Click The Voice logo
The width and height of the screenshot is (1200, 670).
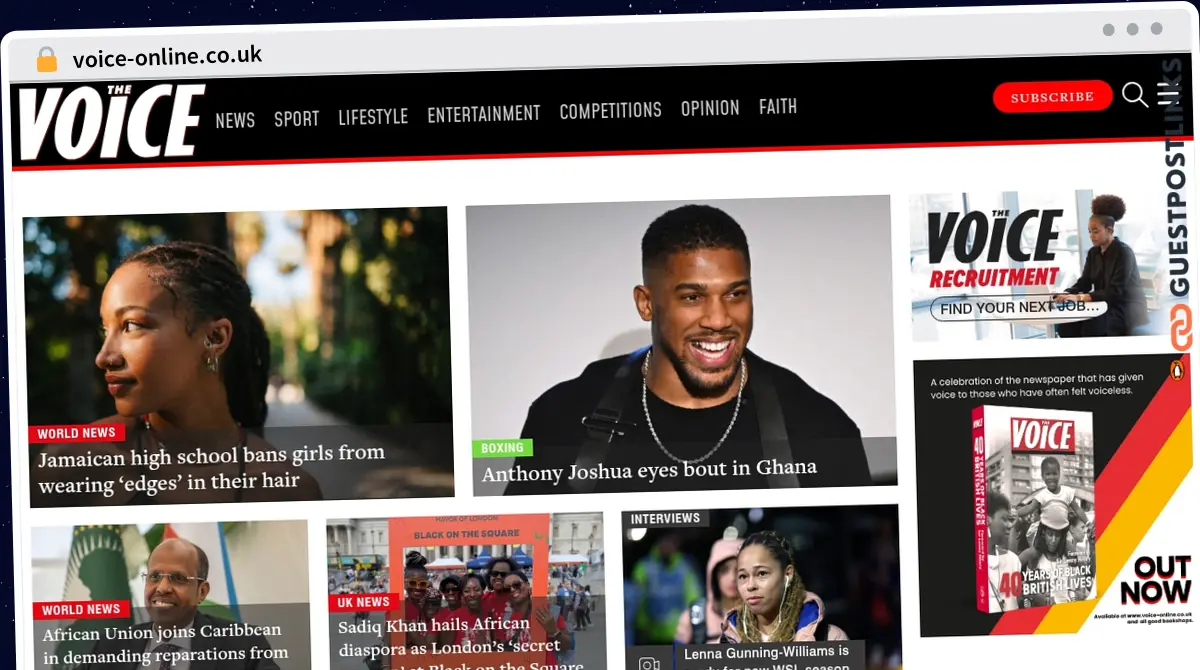click(x=111, y=122)
